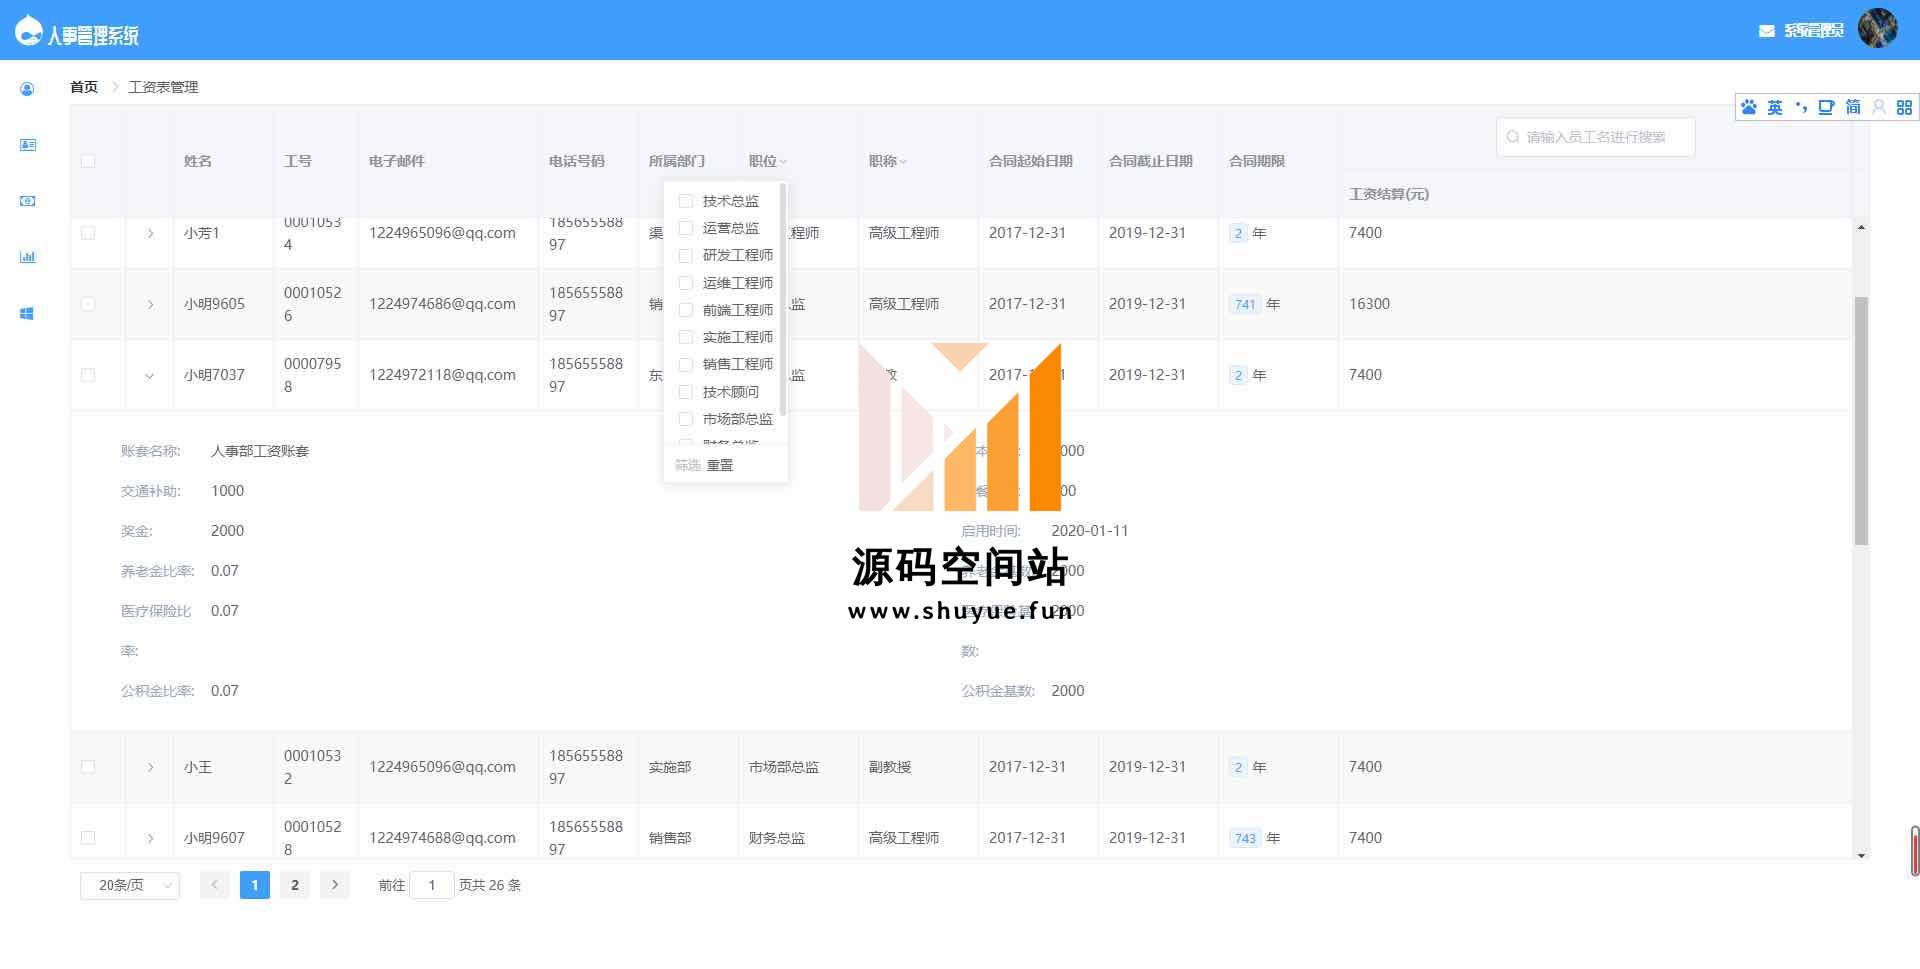Select page 2 in pagination
The width and height of the screenshot is (1920, 969).
(x=295, y=885)
